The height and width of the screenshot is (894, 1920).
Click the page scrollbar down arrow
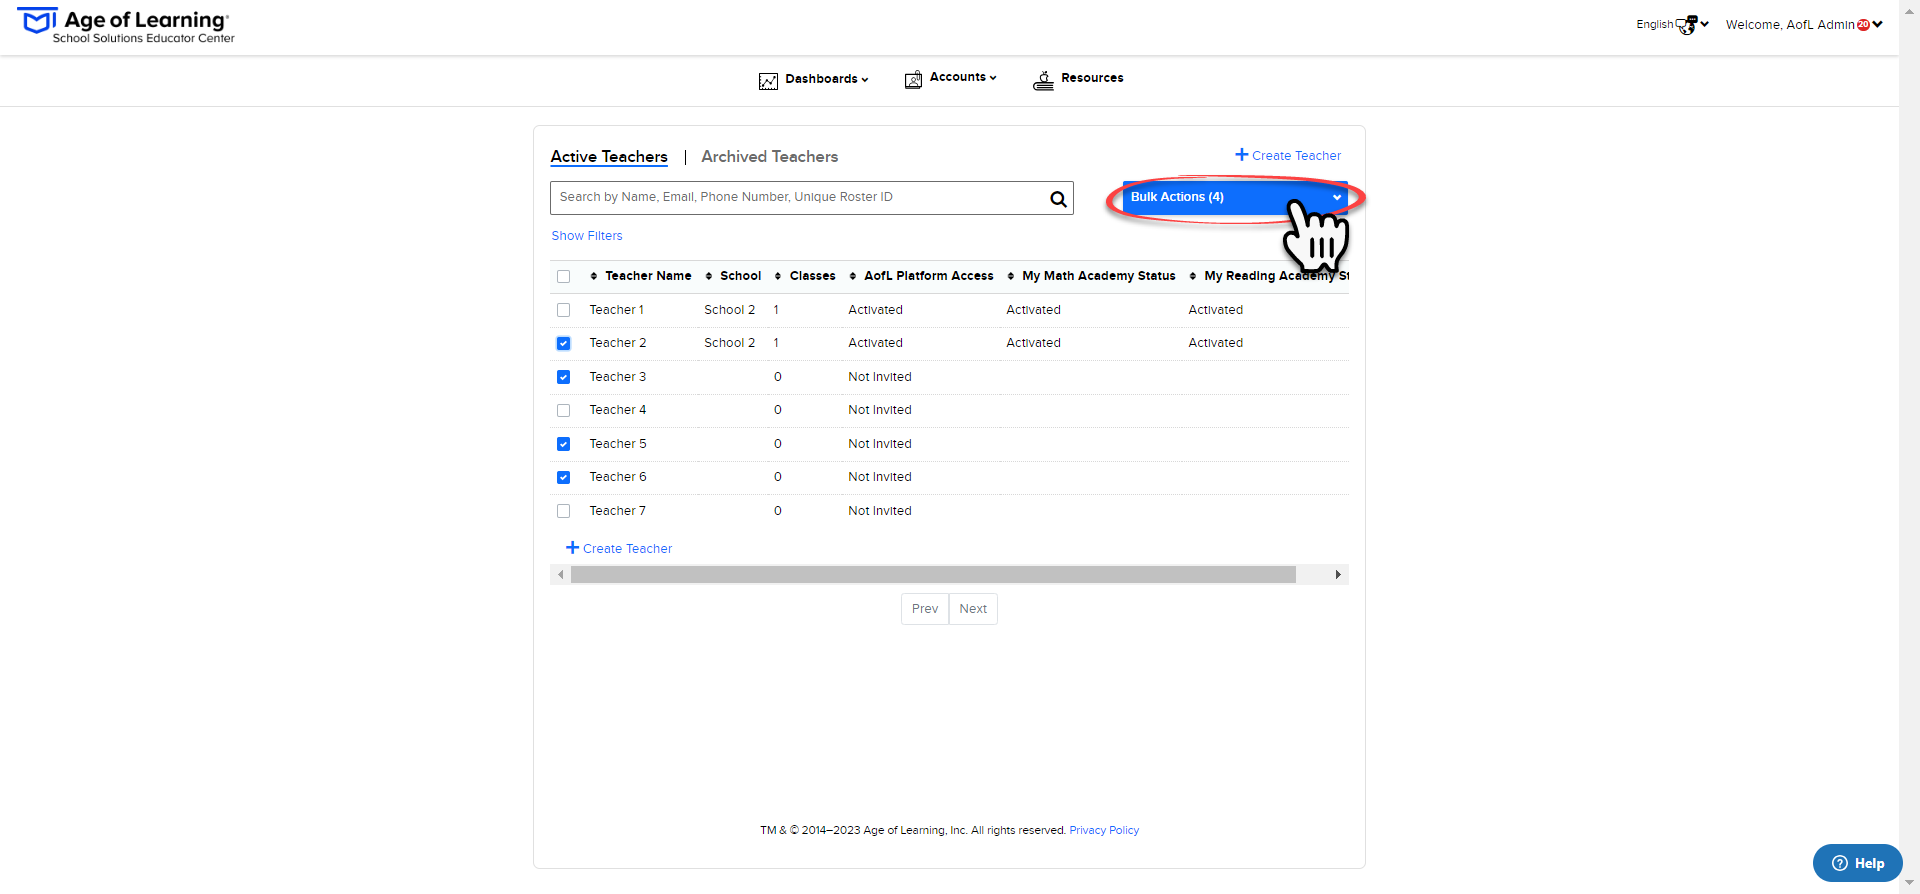[x=1909, y=884]
